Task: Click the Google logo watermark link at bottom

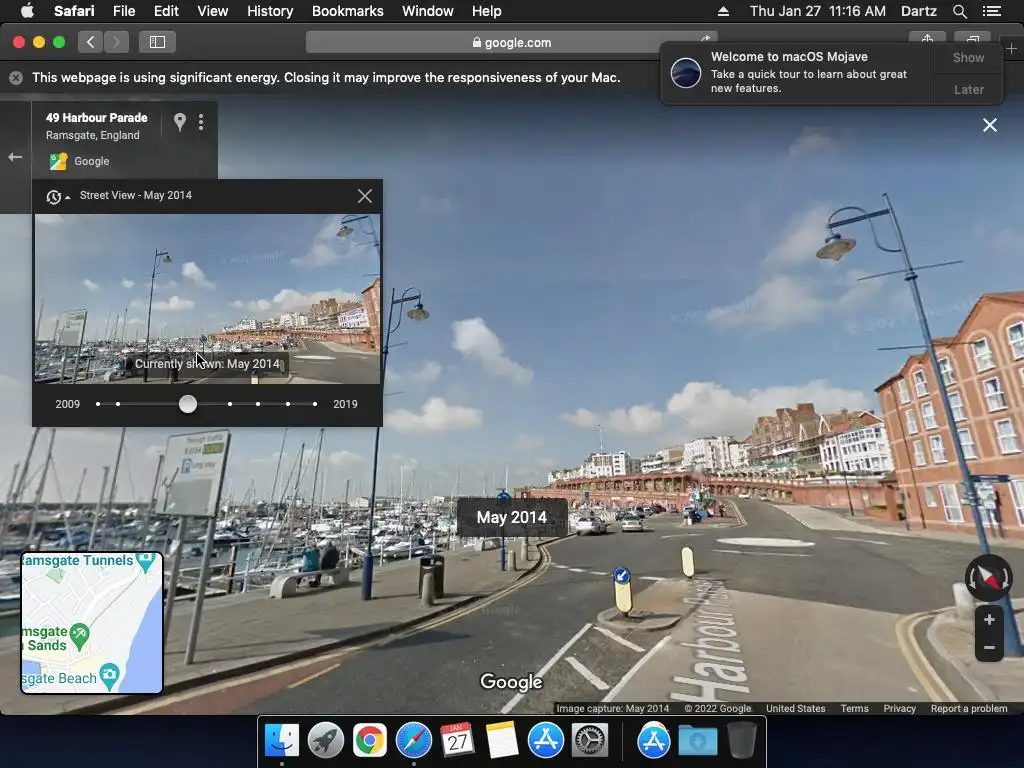Action: (511, 682)
